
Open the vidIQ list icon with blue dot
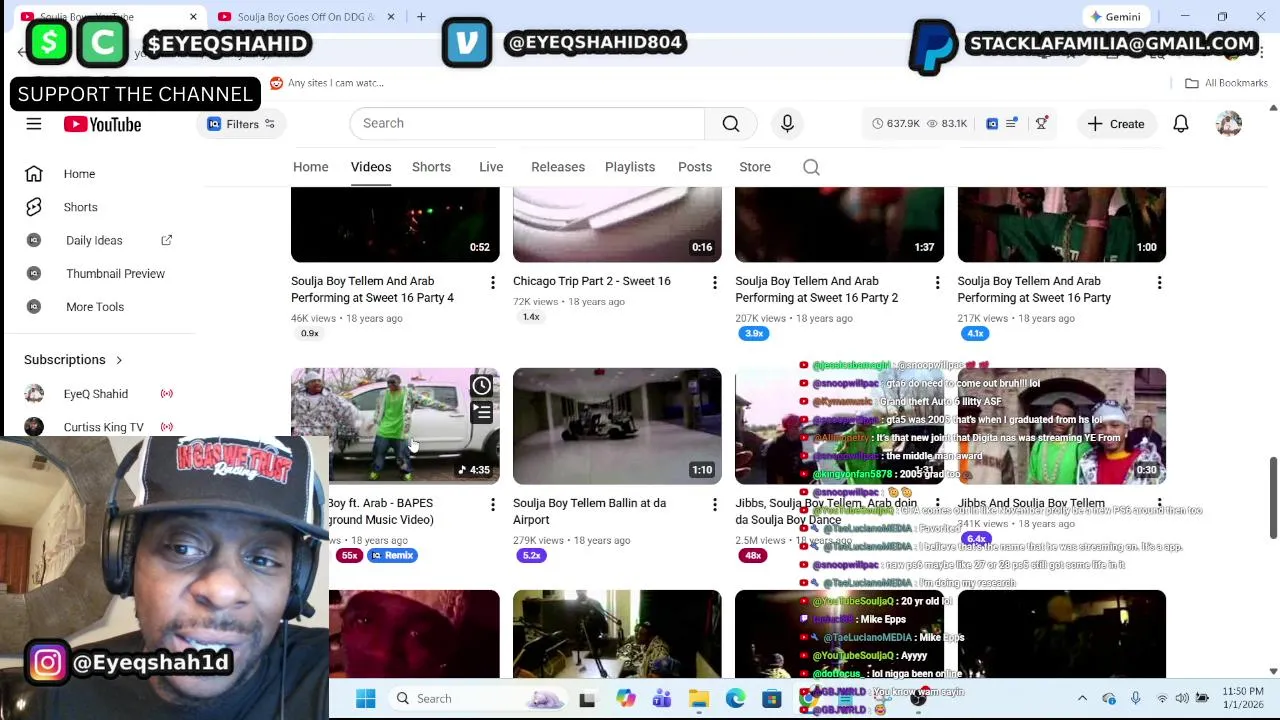[x=1012, y=124]
